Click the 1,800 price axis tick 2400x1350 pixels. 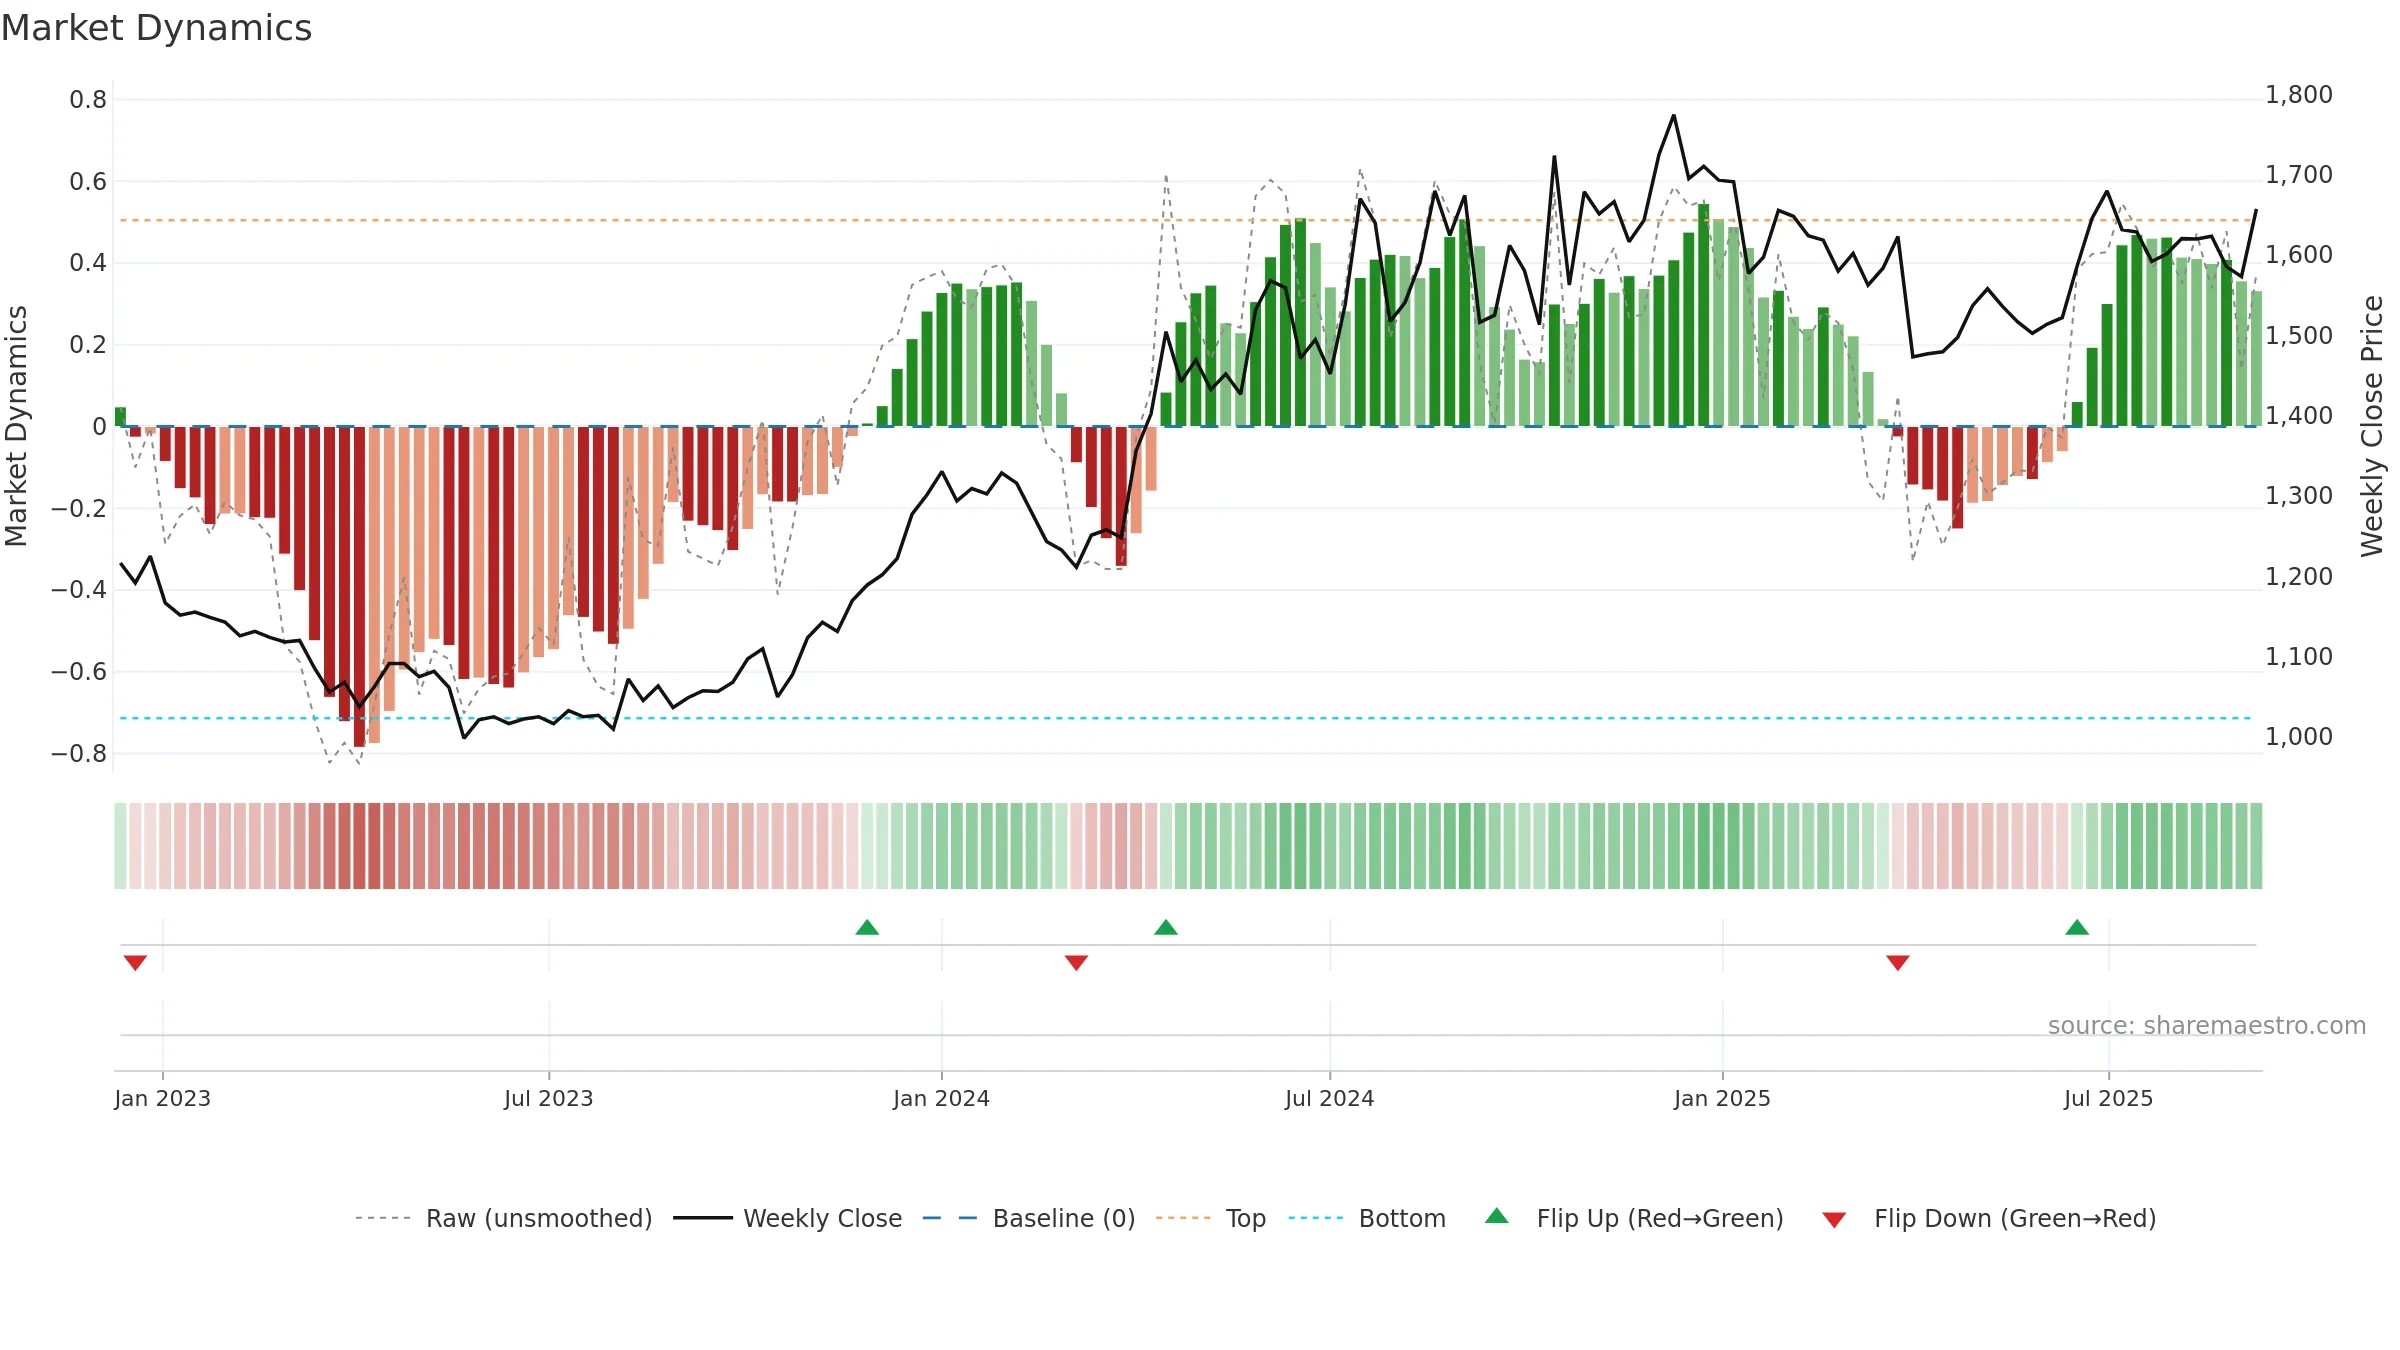(x=2299, y=95)
